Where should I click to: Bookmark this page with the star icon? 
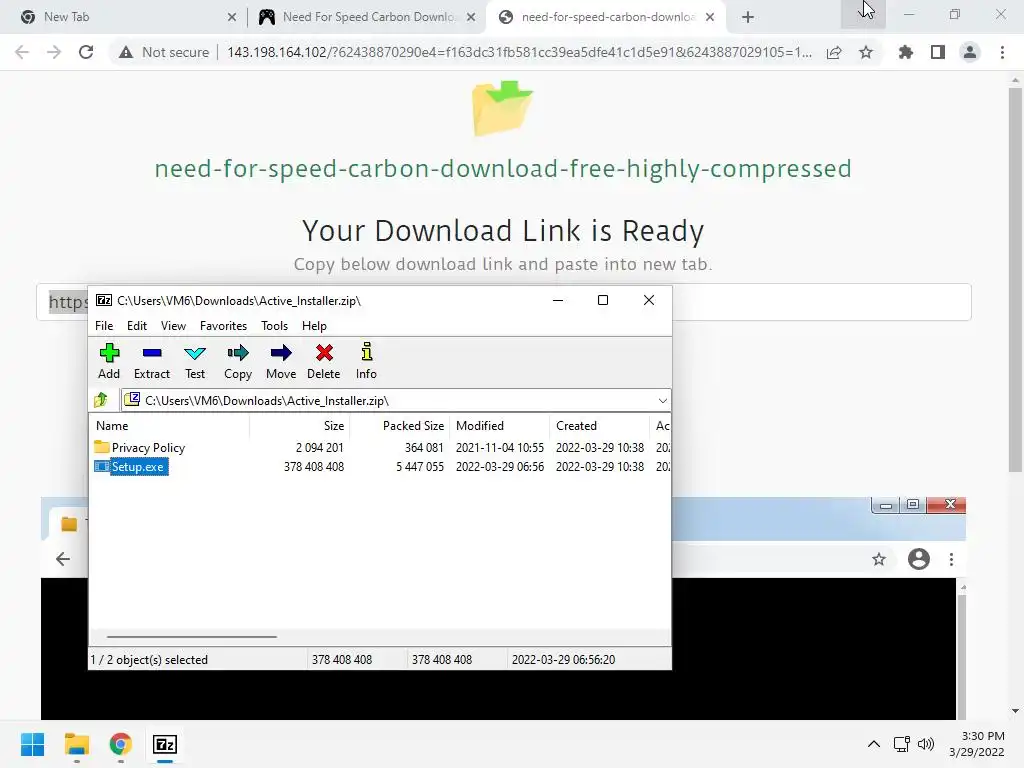[866, 52]
